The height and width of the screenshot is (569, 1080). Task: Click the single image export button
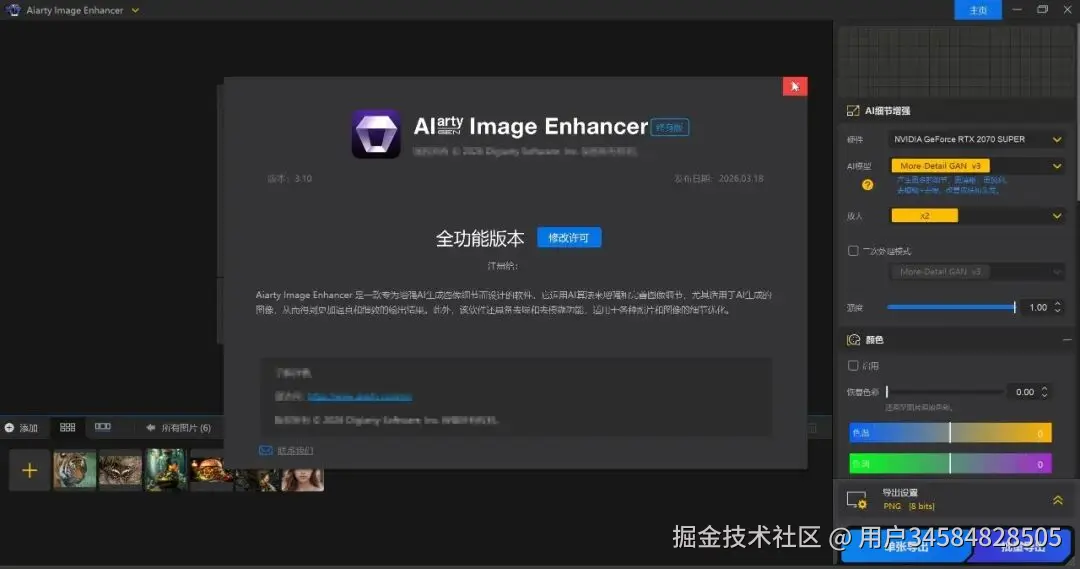(x=906, y=546)
